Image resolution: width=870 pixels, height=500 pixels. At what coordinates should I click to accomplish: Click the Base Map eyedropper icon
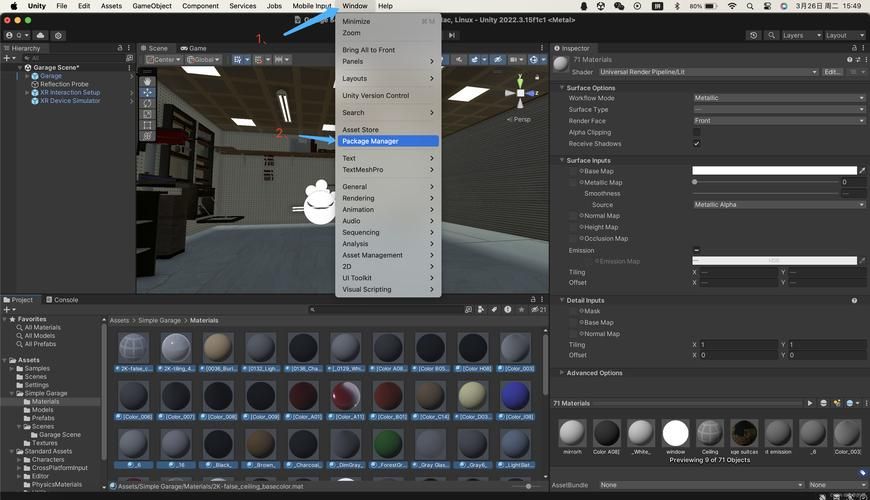pos(862,171)
